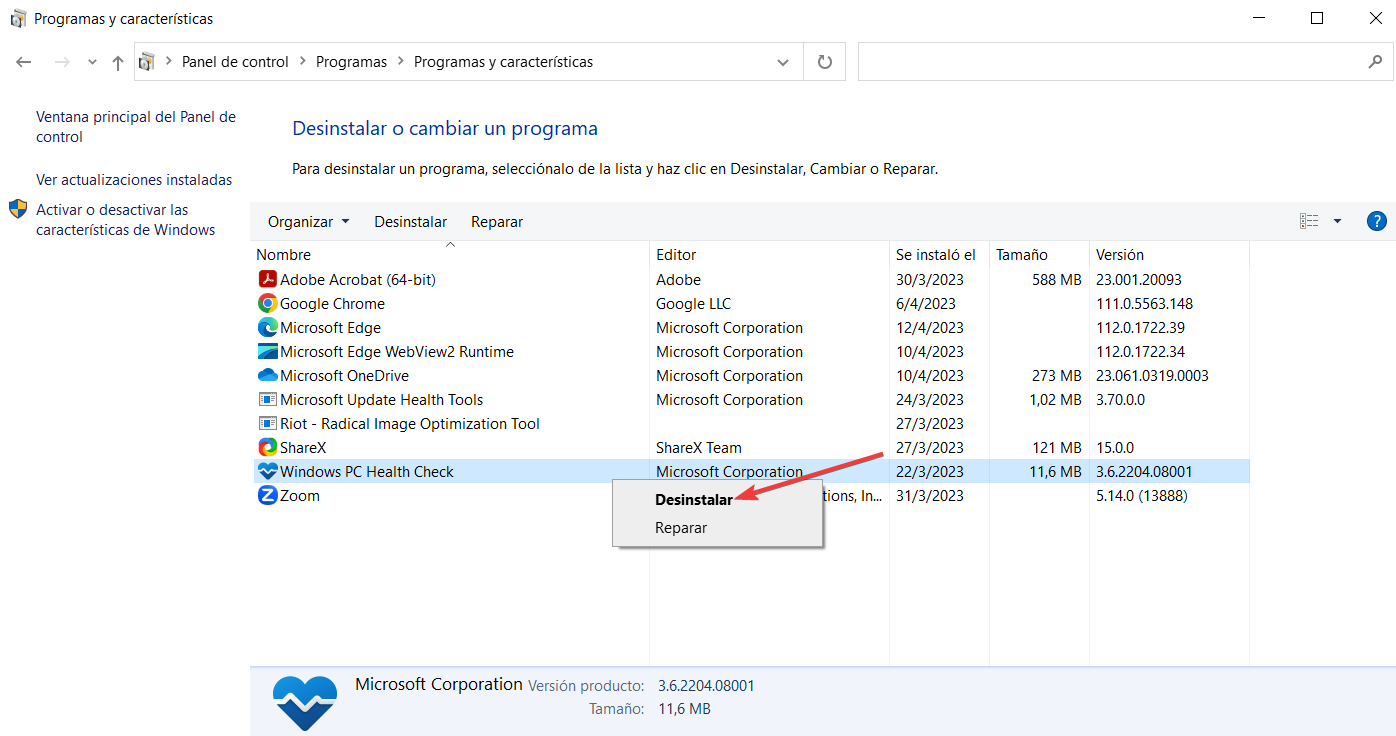Screen dimensions: 1396x736
Task: Click the Microsoft OneDrive cloud icon
Action: [x=267, y=376]
